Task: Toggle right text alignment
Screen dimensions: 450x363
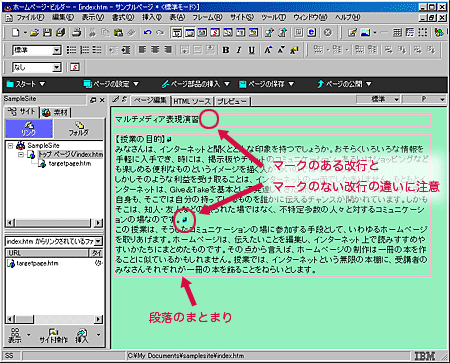Action: pos(168,50)
